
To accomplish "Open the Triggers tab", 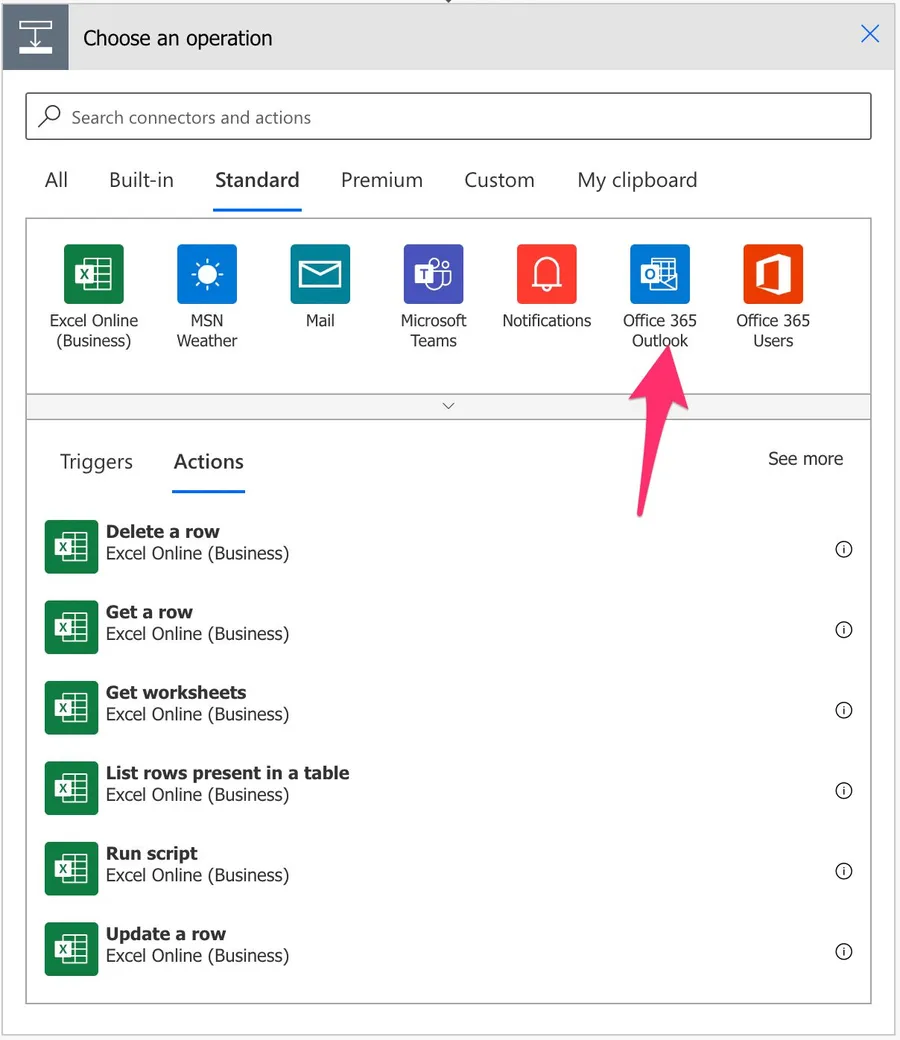I will pos(96,462).
